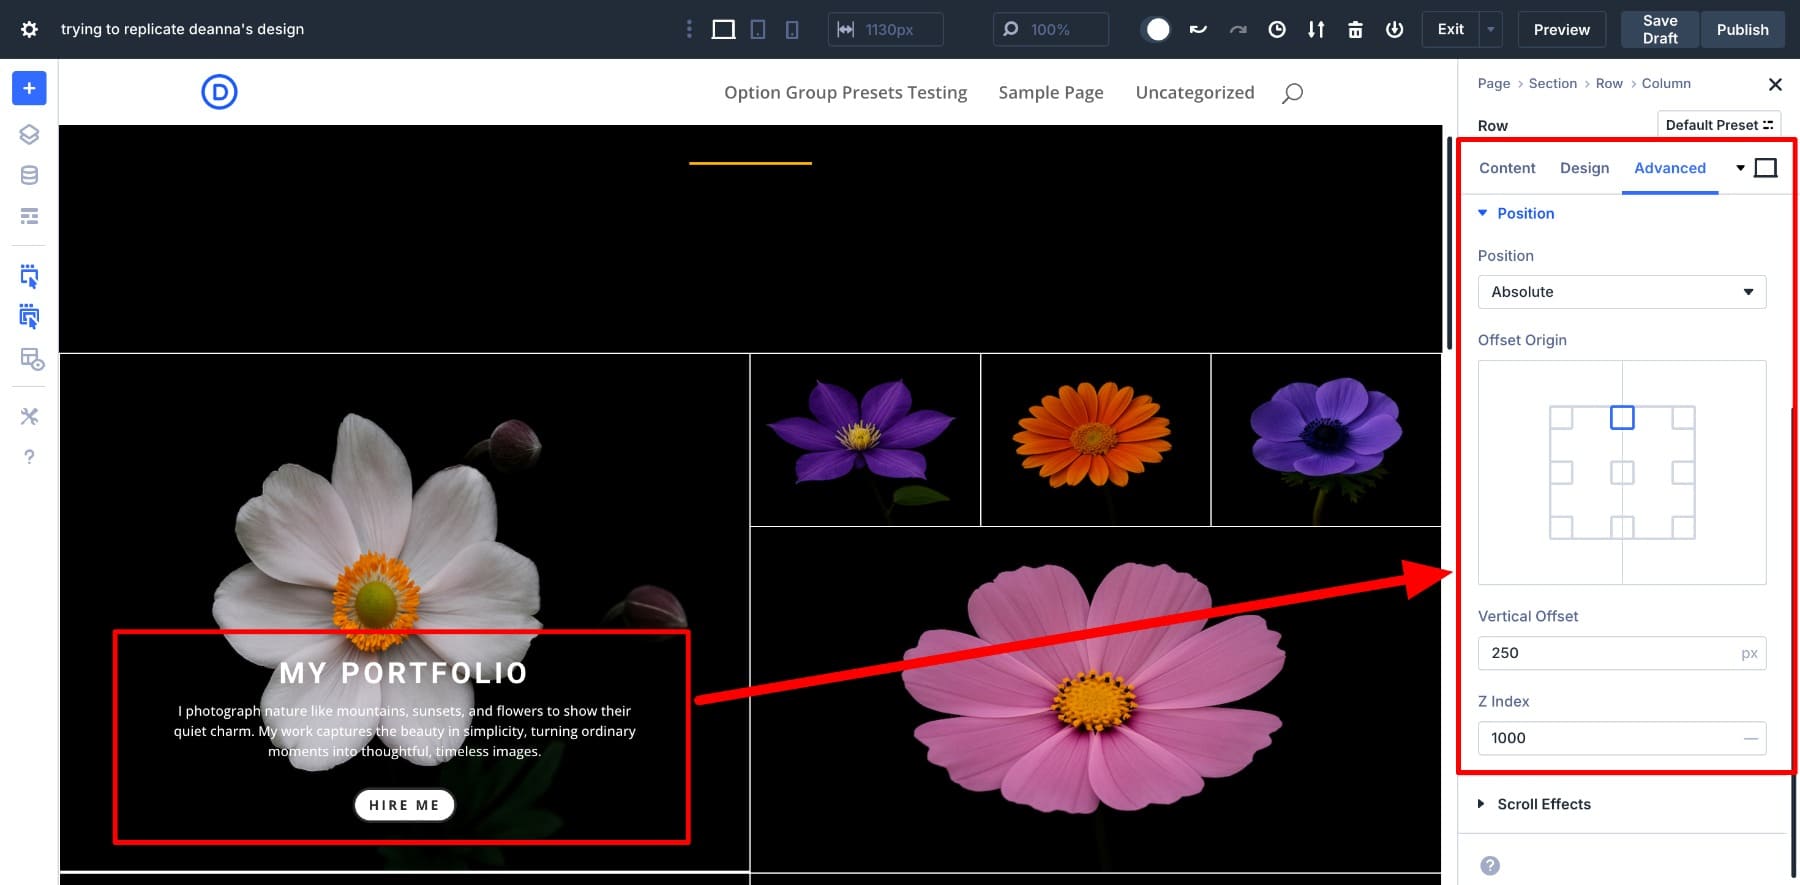Image resolution: width=1800 pixels, height=885 pixels.
Task: Open the Layers view in the left sidebar
Action: (x=29, y=134)
